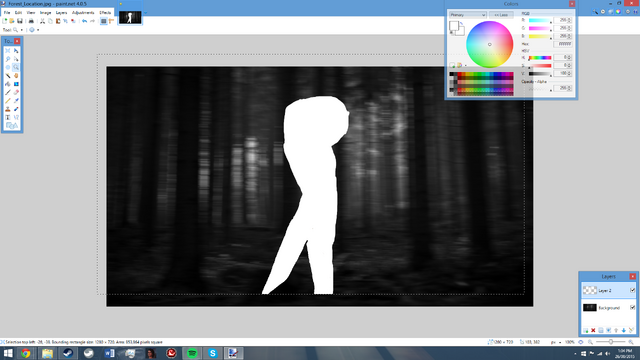
Task: Open the Layers menu
Action: pos(61,13)
